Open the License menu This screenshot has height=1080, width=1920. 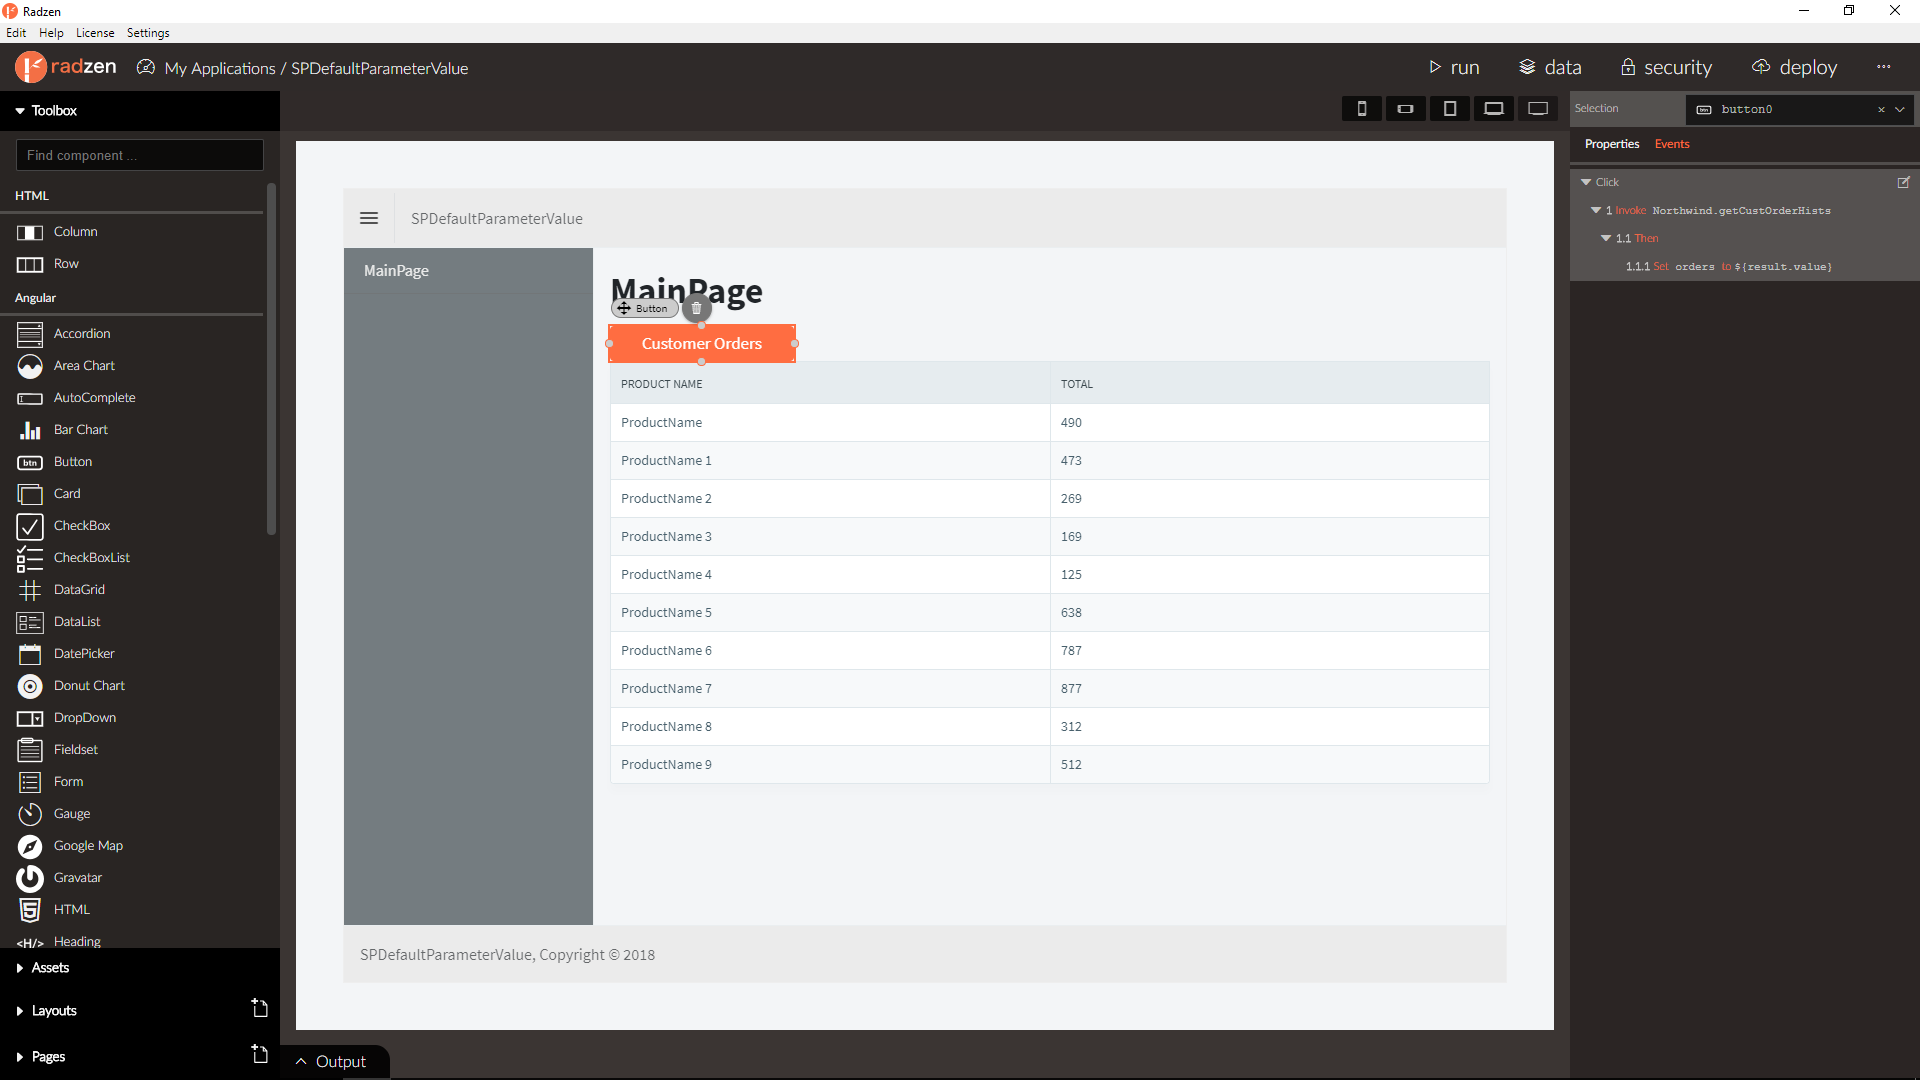pos(95,33)
